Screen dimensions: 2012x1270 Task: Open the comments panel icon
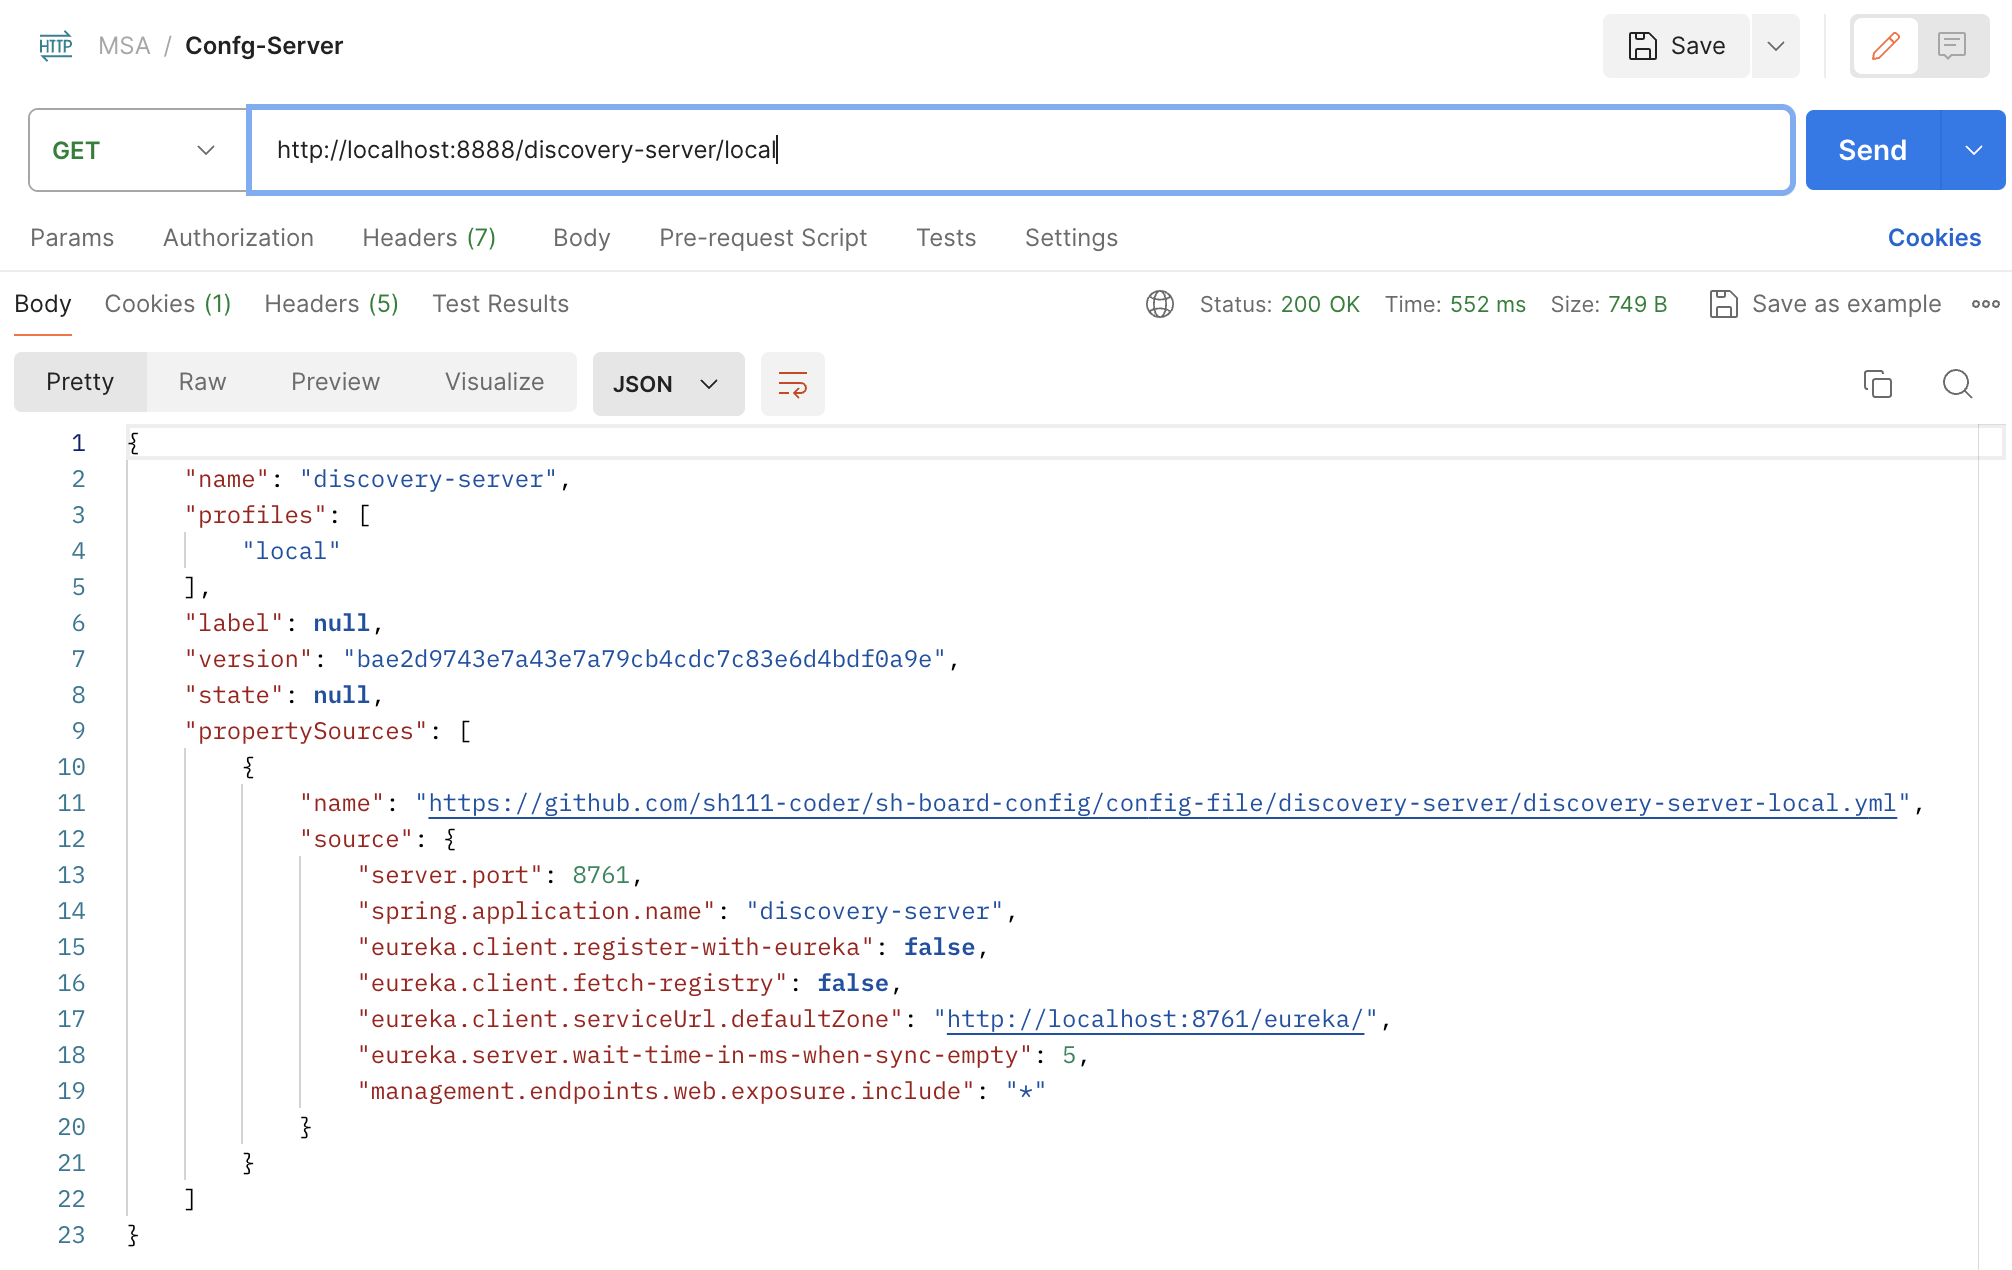coord(1951,46)
